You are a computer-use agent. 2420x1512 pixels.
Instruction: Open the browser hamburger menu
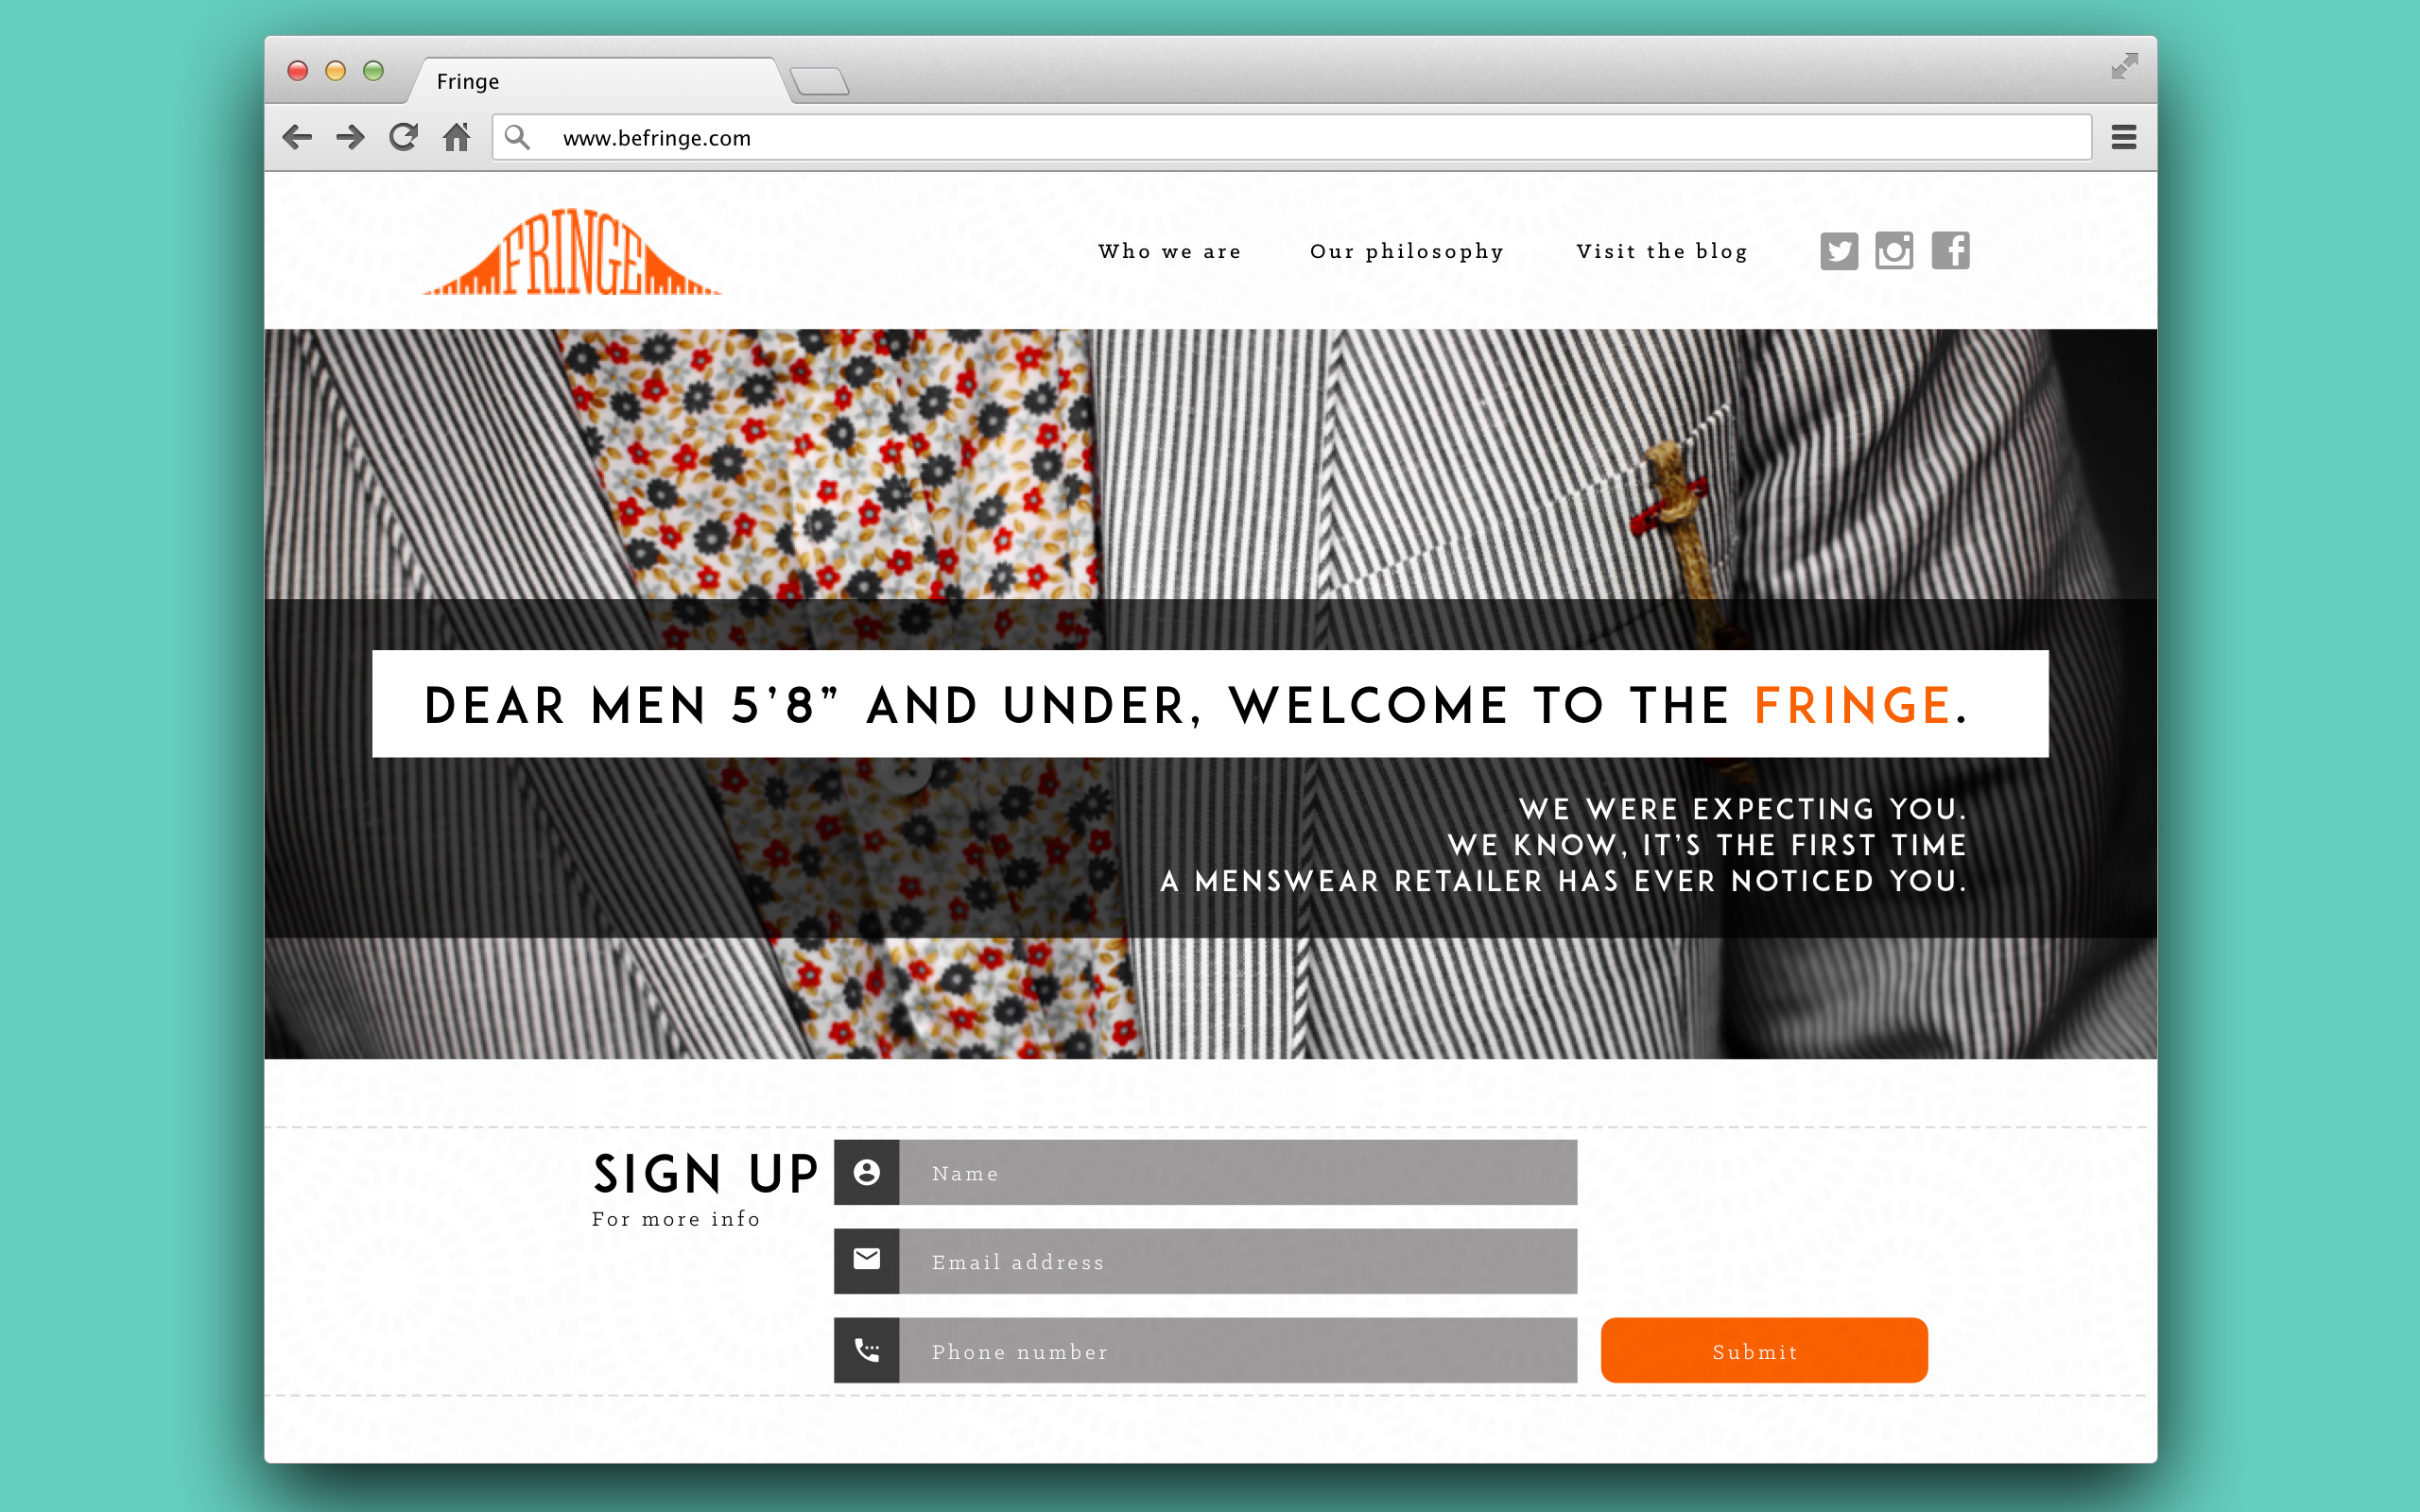pos(2124,137)
